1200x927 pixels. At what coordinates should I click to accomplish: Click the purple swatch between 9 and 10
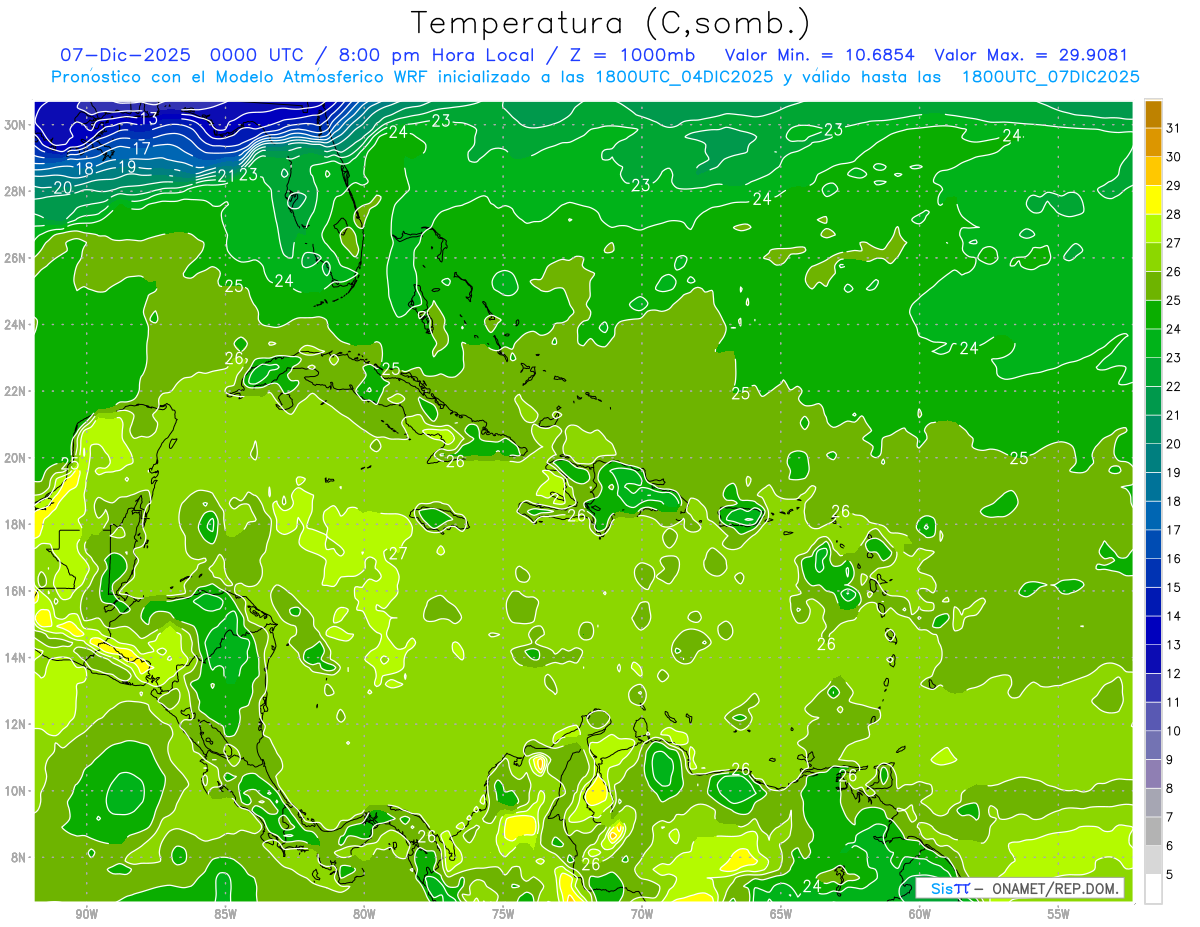pos(1153,745)
